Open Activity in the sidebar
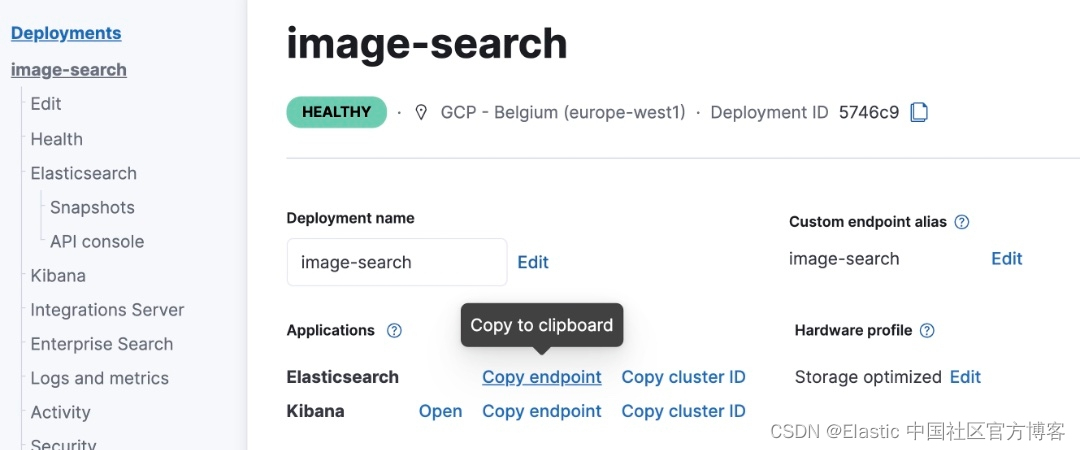The image size is (1080, 450). point(61,412)
